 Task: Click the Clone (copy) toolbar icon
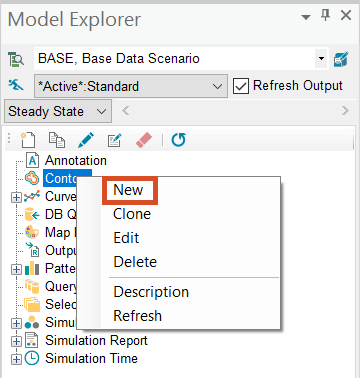[x=57, y=140]
